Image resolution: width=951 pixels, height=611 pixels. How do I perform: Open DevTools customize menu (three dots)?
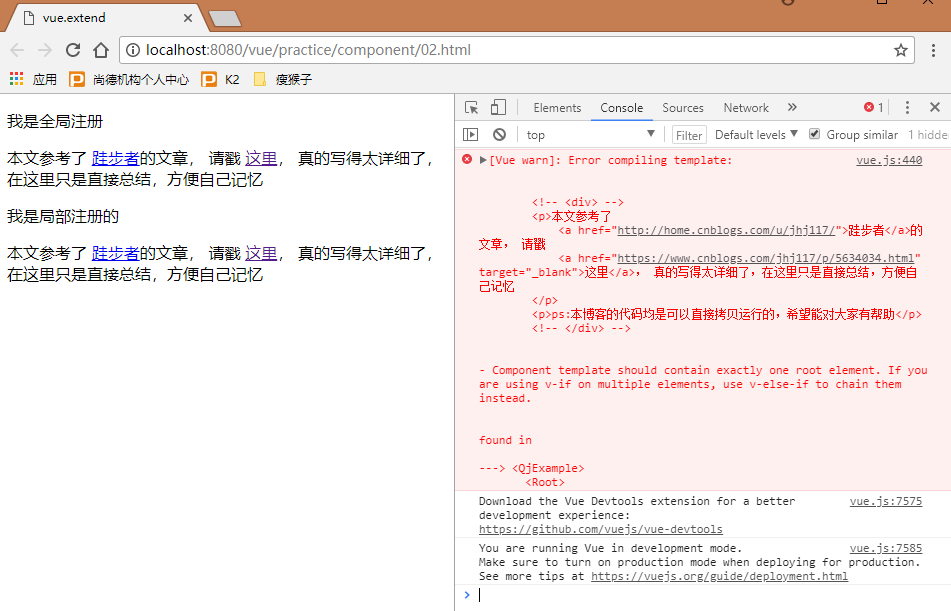click(x=907, y=108)
